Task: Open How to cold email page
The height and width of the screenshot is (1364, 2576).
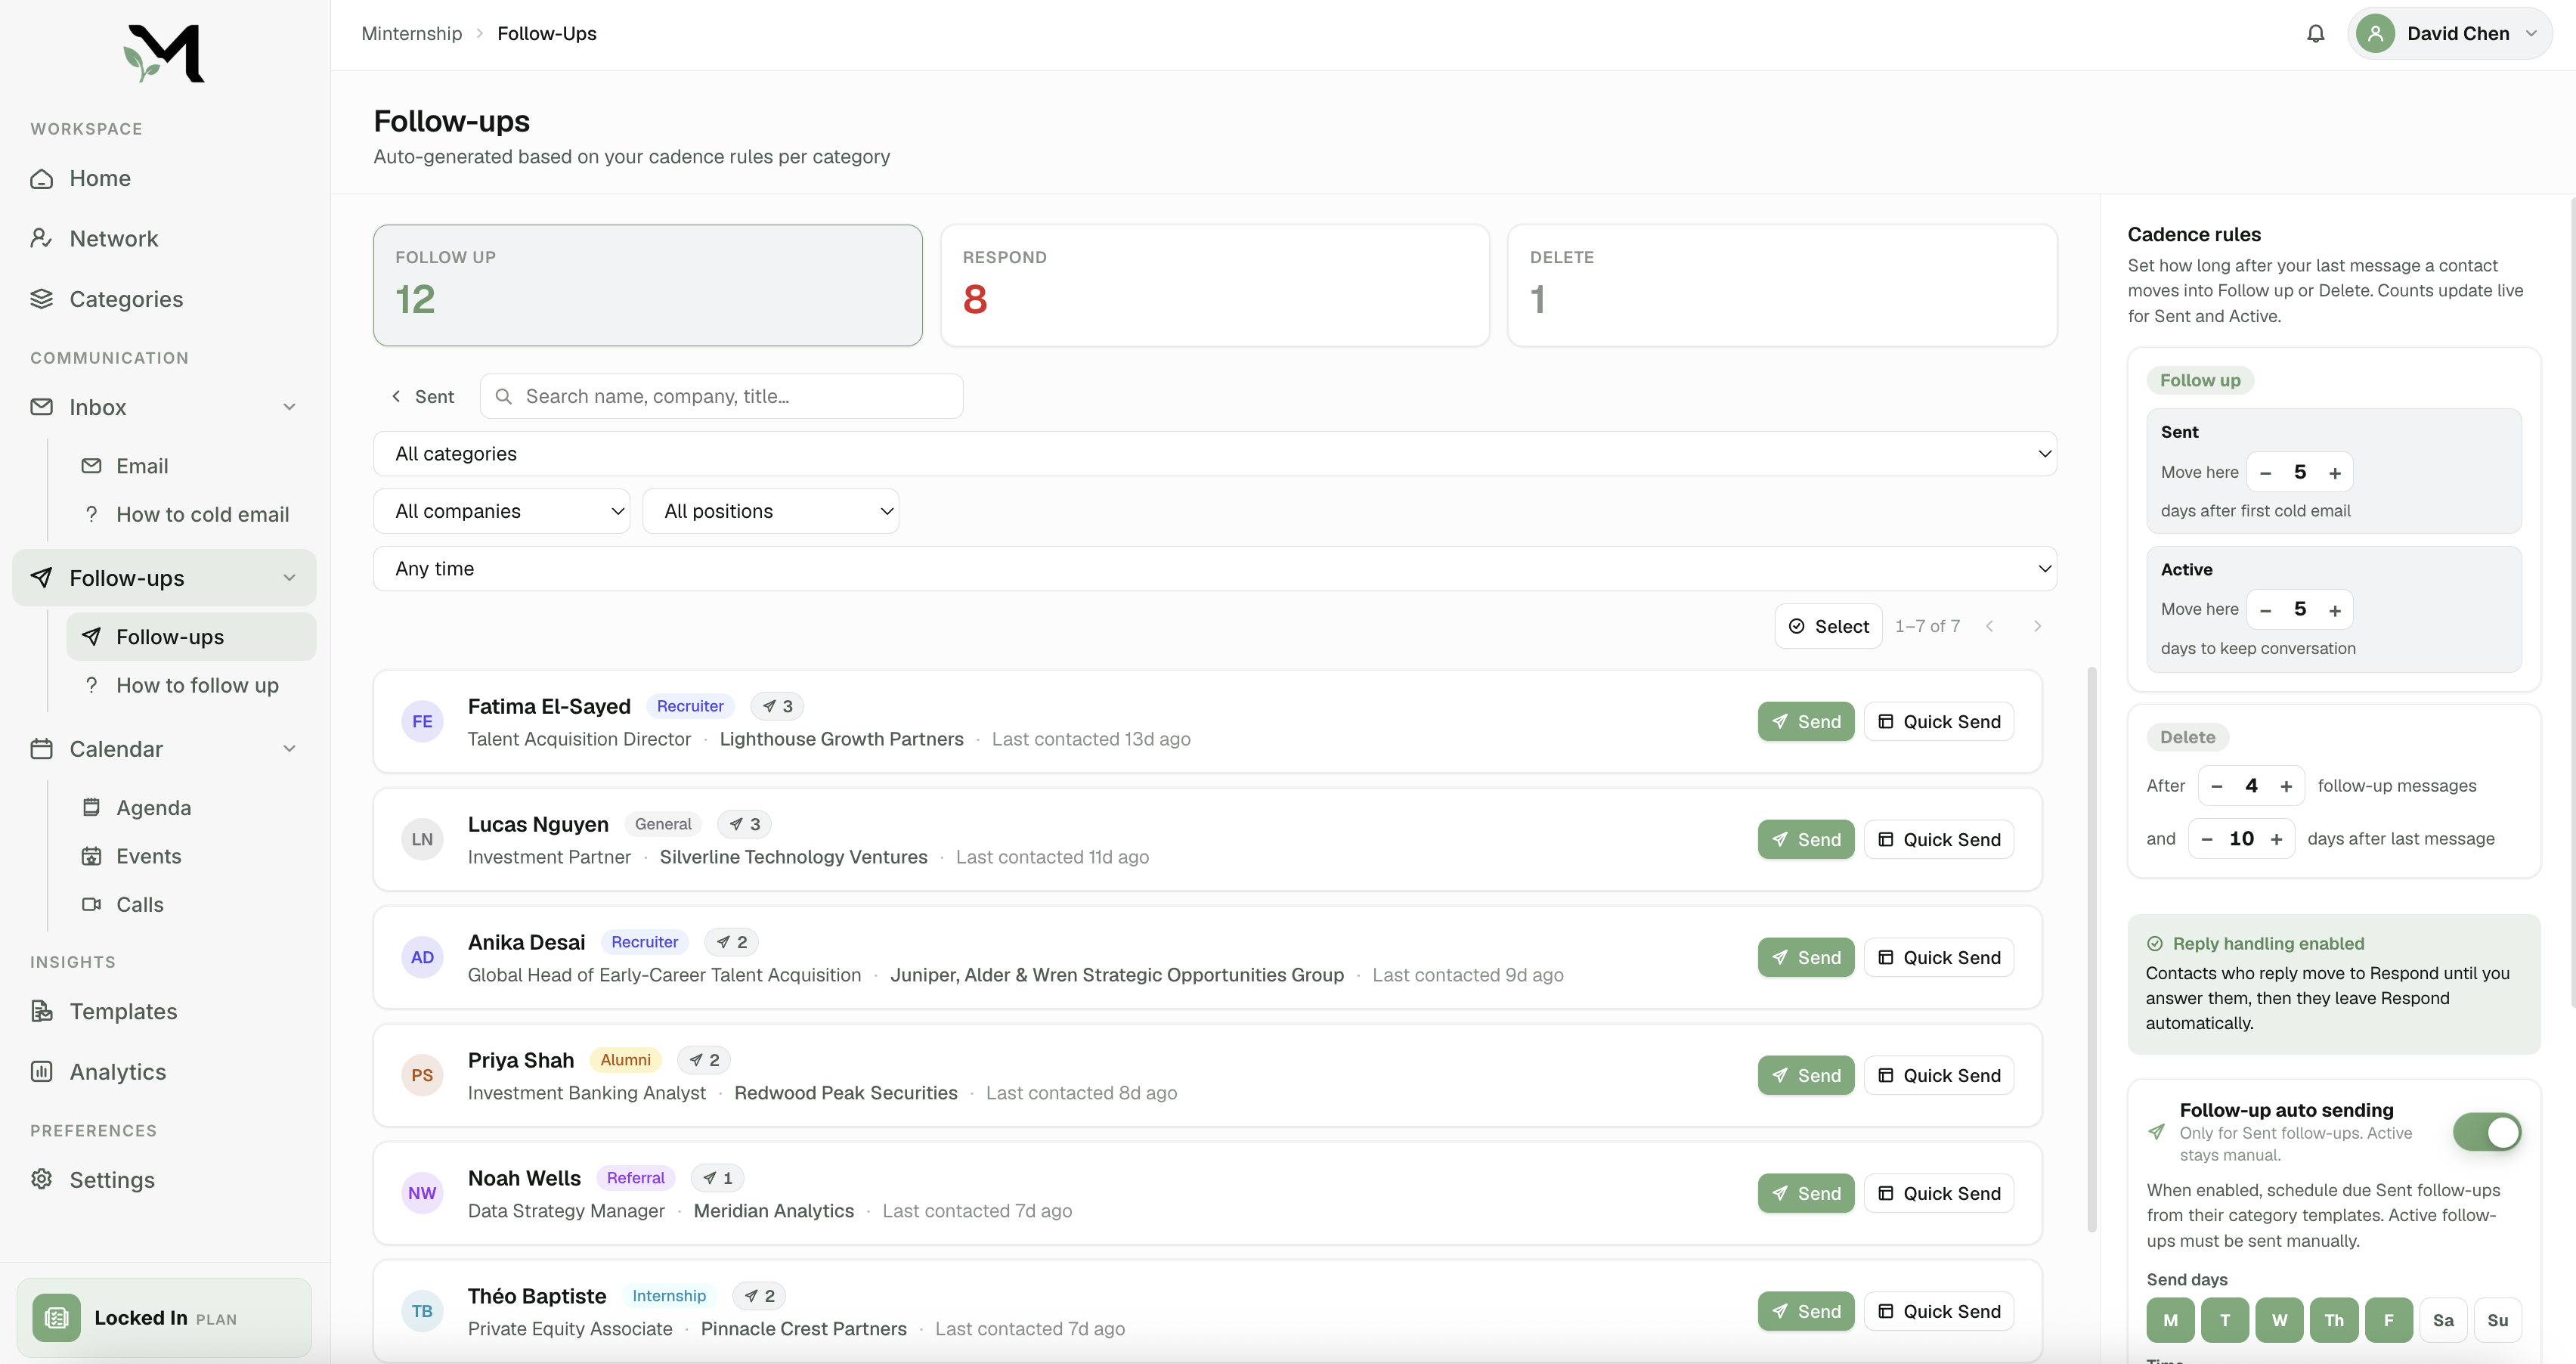Action: (x=203, y=514)
